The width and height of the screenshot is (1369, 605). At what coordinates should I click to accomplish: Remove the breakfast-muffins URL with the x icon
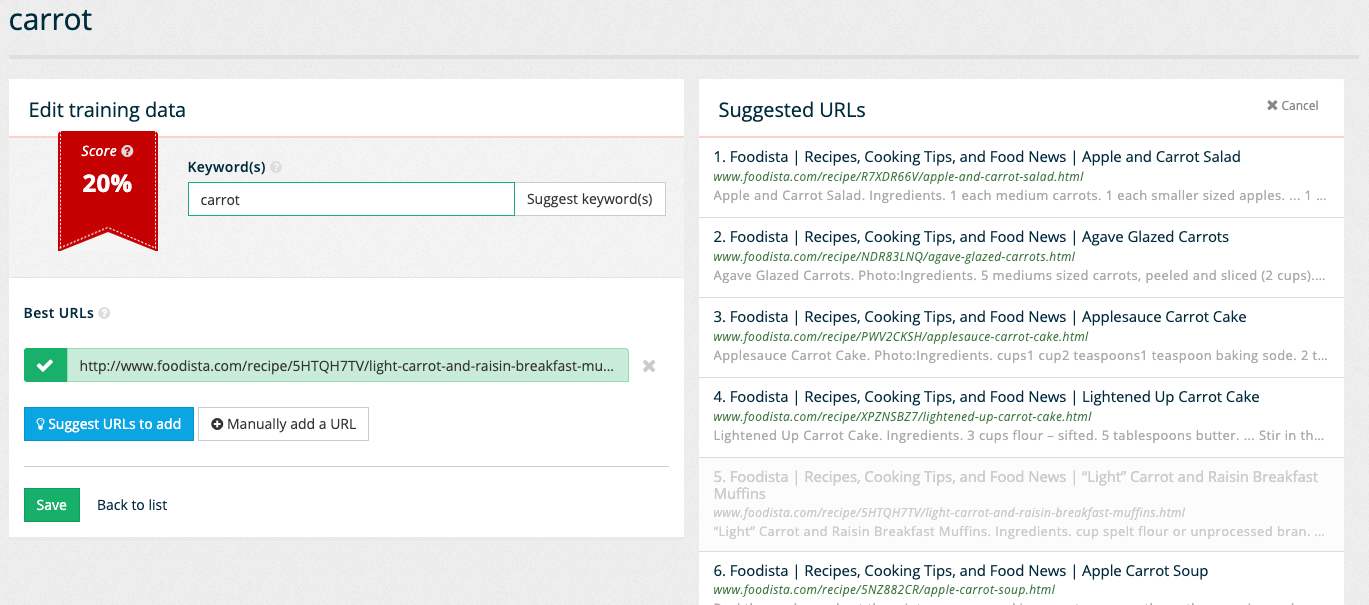[x=648, y=365]
